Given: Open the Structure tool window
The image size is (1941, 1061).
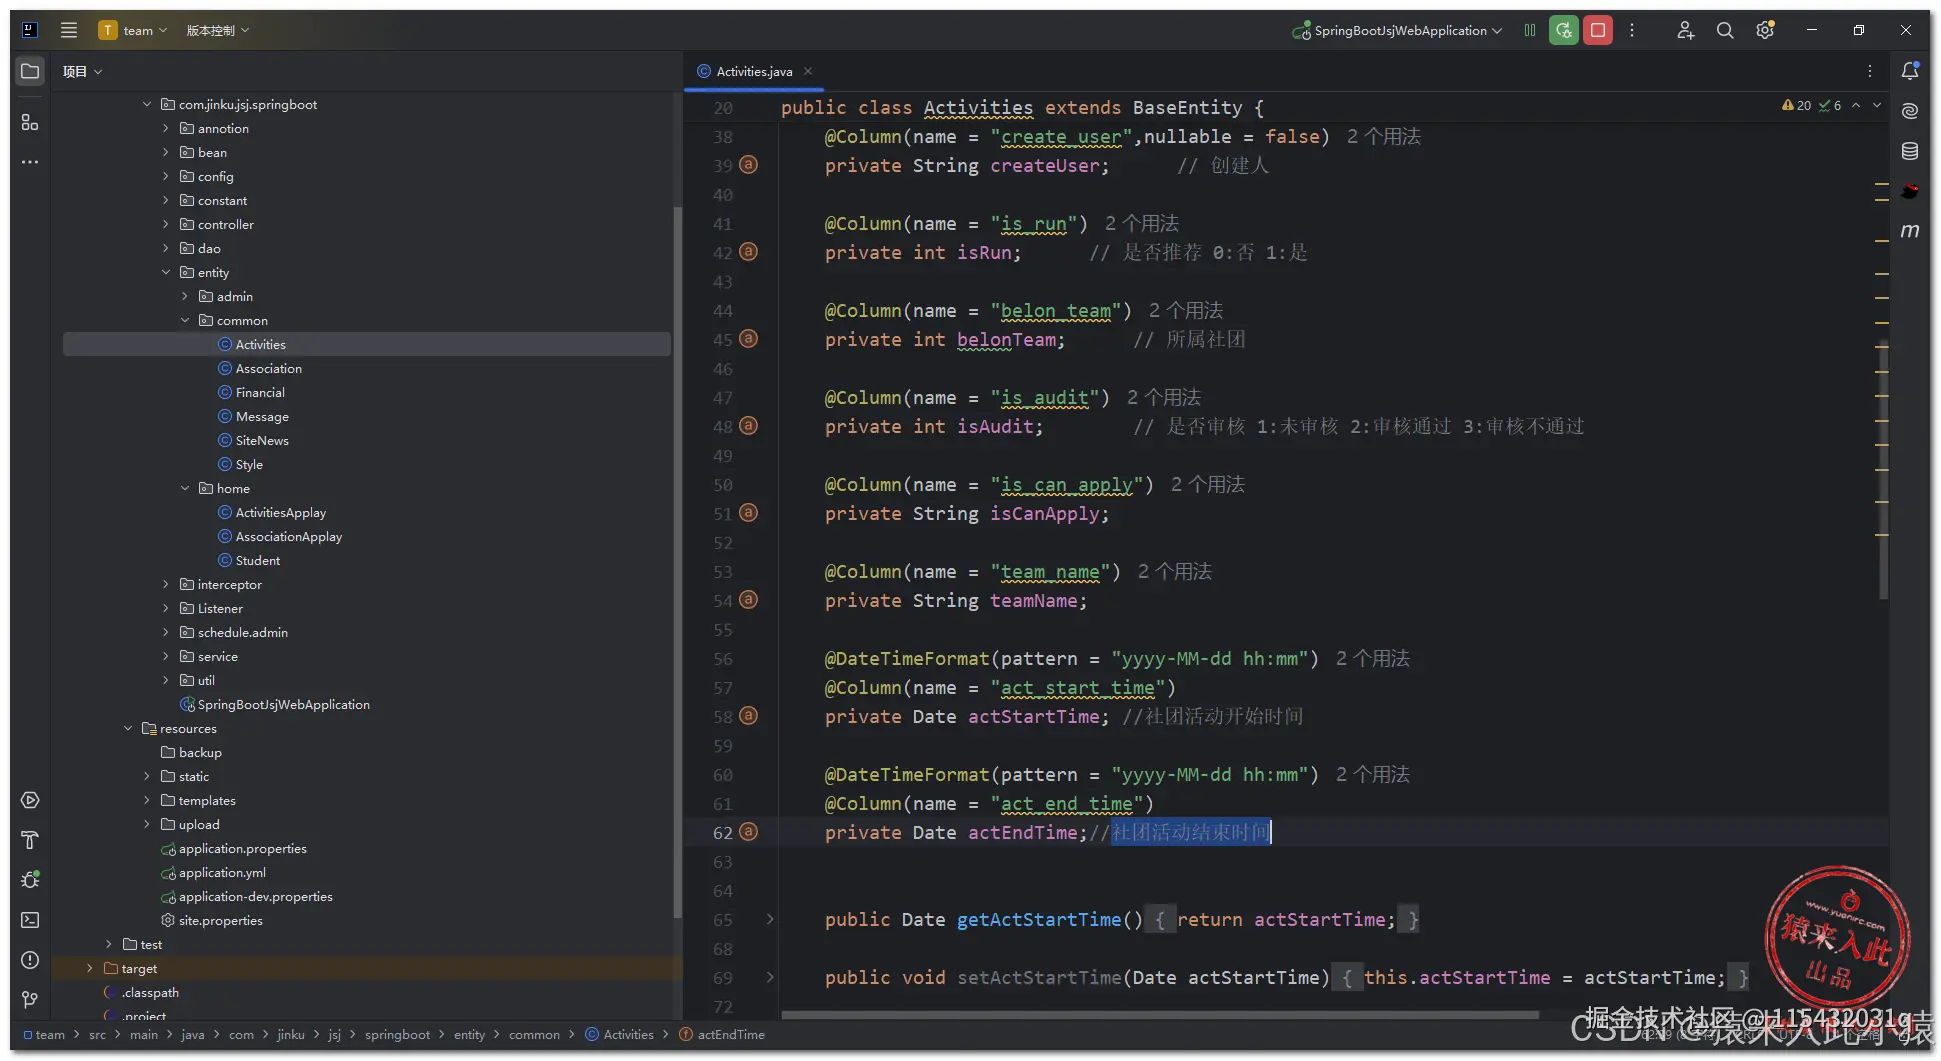Looking at the screenshot, I should 30,122.
